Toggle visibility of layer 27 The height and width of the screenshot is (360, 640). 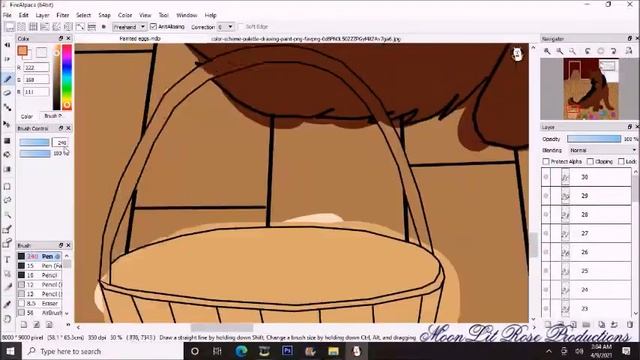click(x=546, y=233)
